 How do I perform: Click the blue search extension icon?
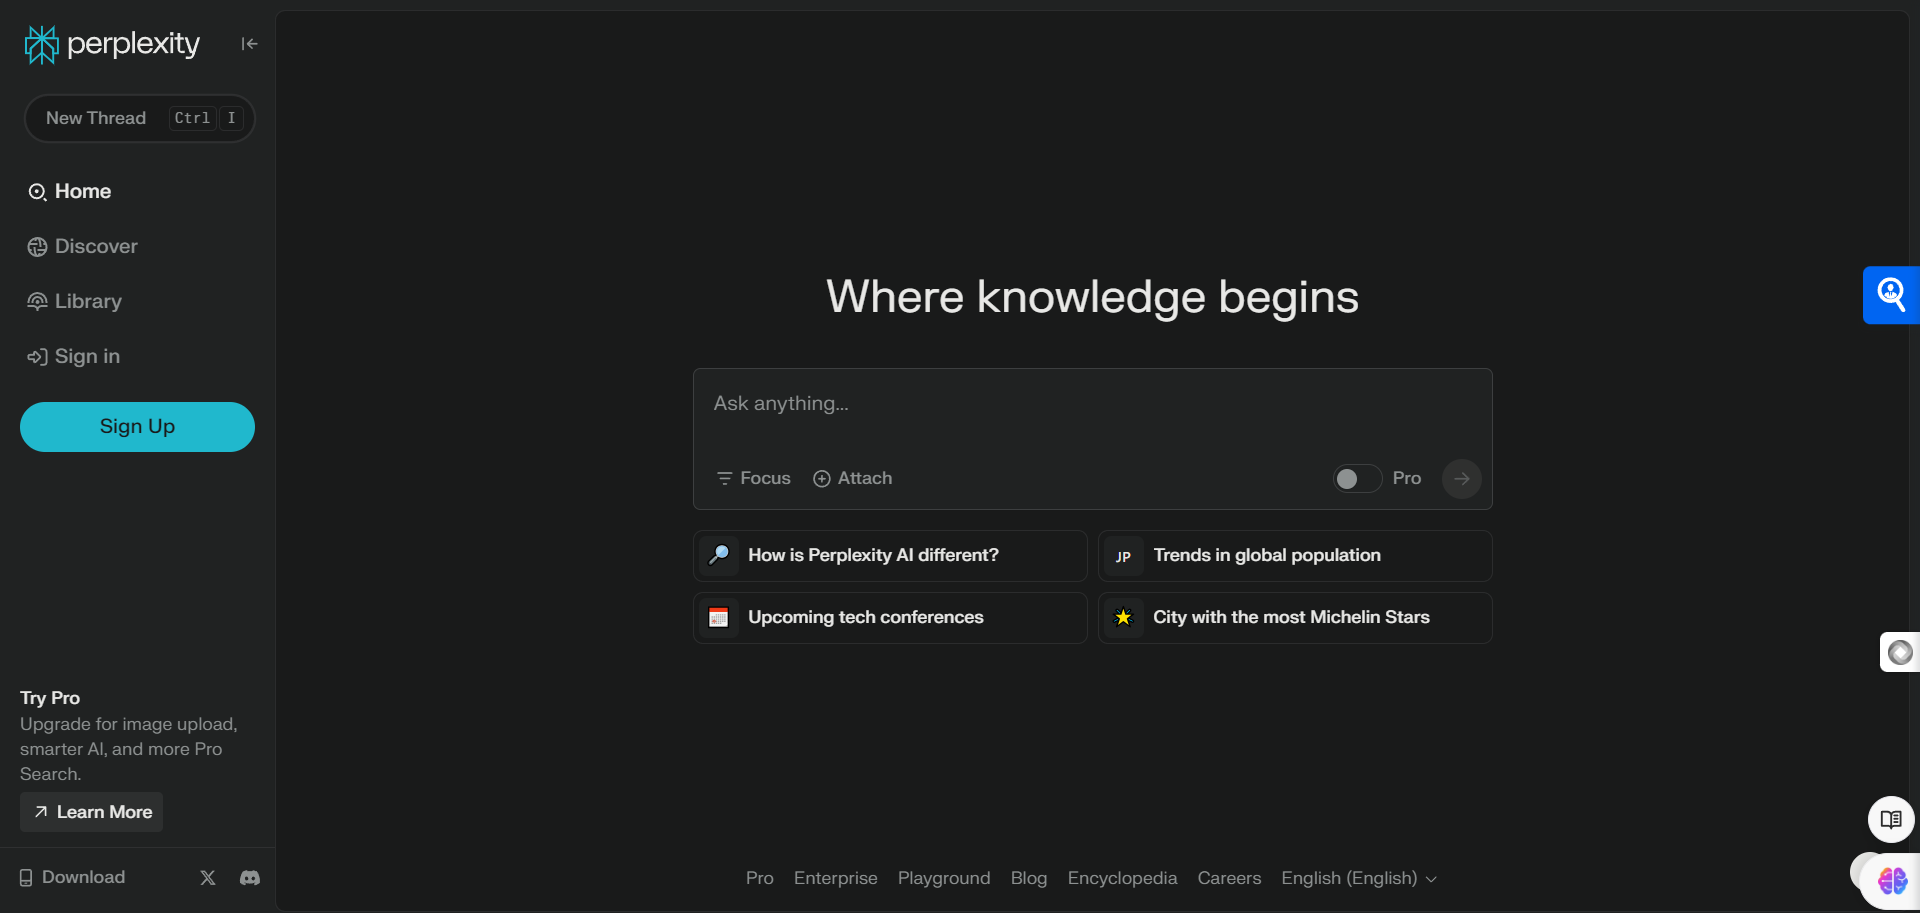coord(1891,295)
